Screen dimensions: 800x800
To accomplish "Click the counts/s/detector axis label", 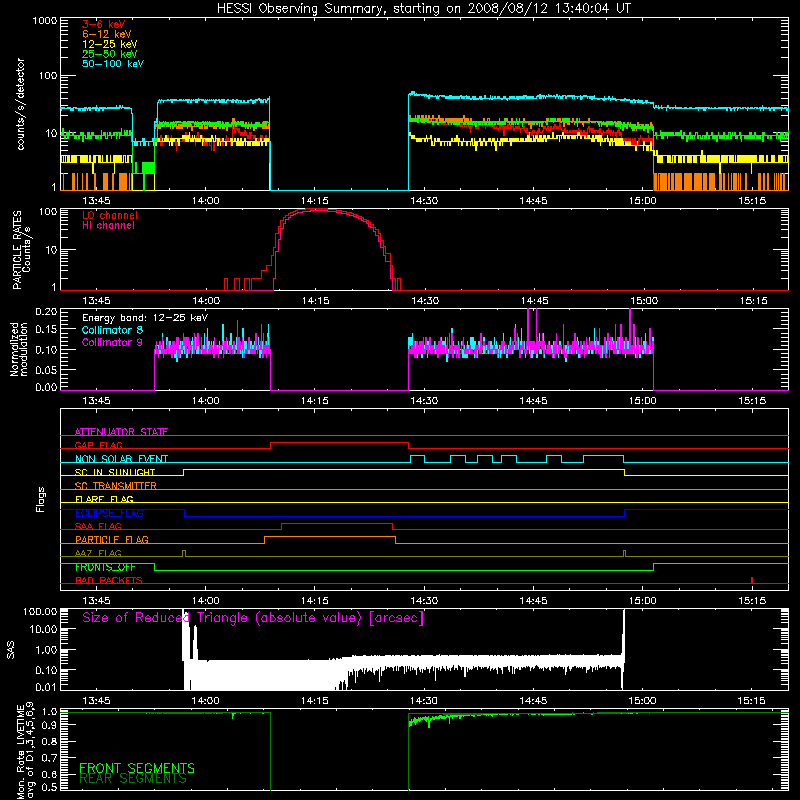I will tap(20, 104).
